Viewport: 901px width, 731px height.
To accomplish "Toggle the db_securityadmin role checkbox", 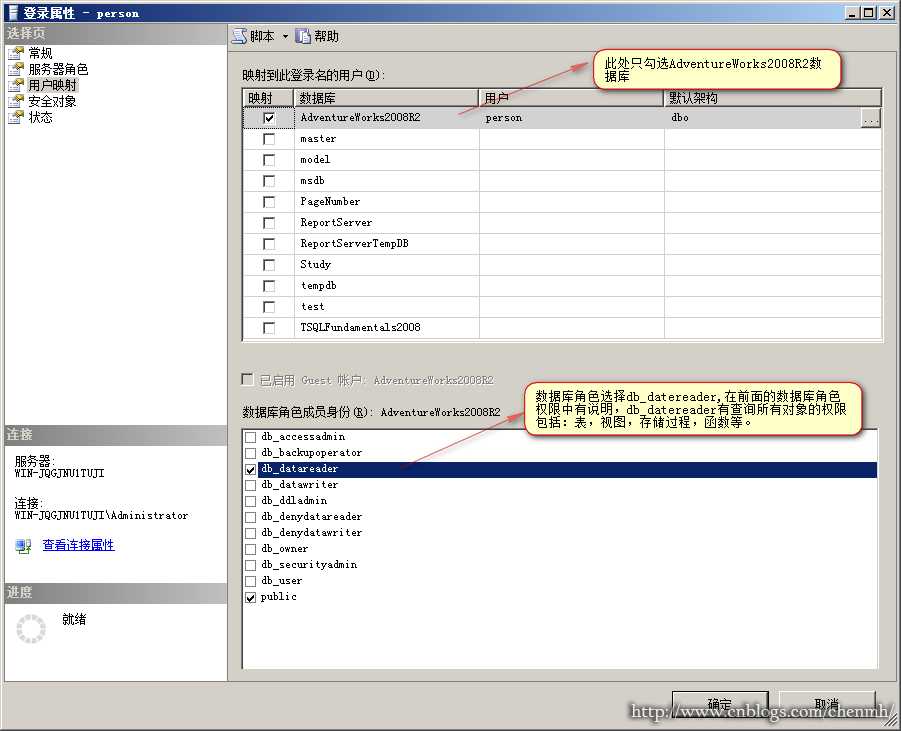I will (251, 565).
